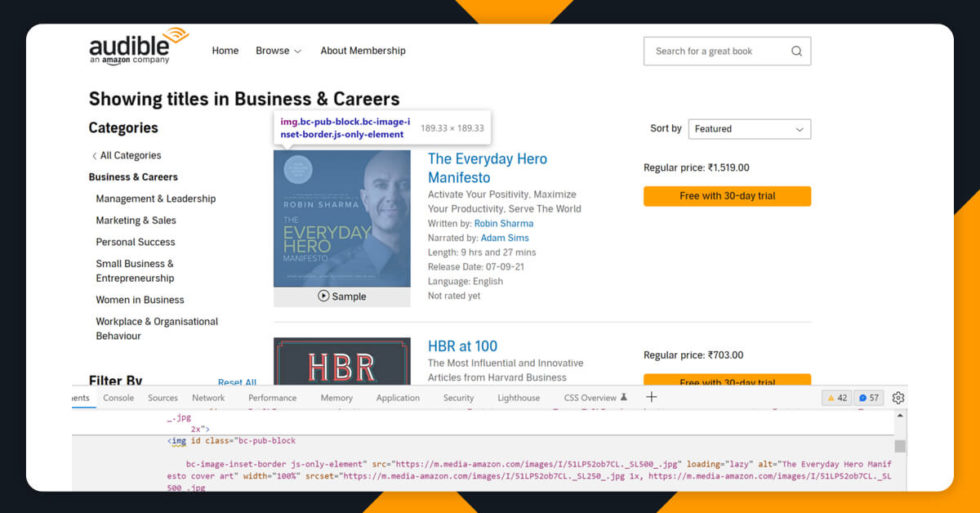The height and width of the screenshot is (513, 980).
Task: Click the Audible logo
Action: [x=139, y=46]
